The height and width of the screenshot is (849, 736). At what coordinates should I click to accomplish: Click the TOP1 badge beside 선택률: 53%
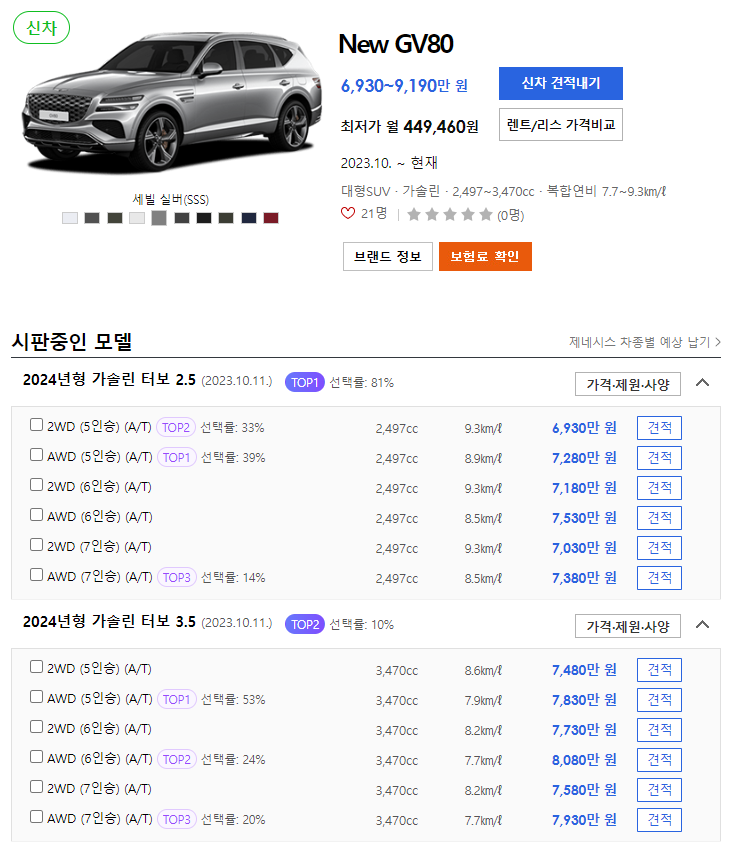click(x=177, y=700)
